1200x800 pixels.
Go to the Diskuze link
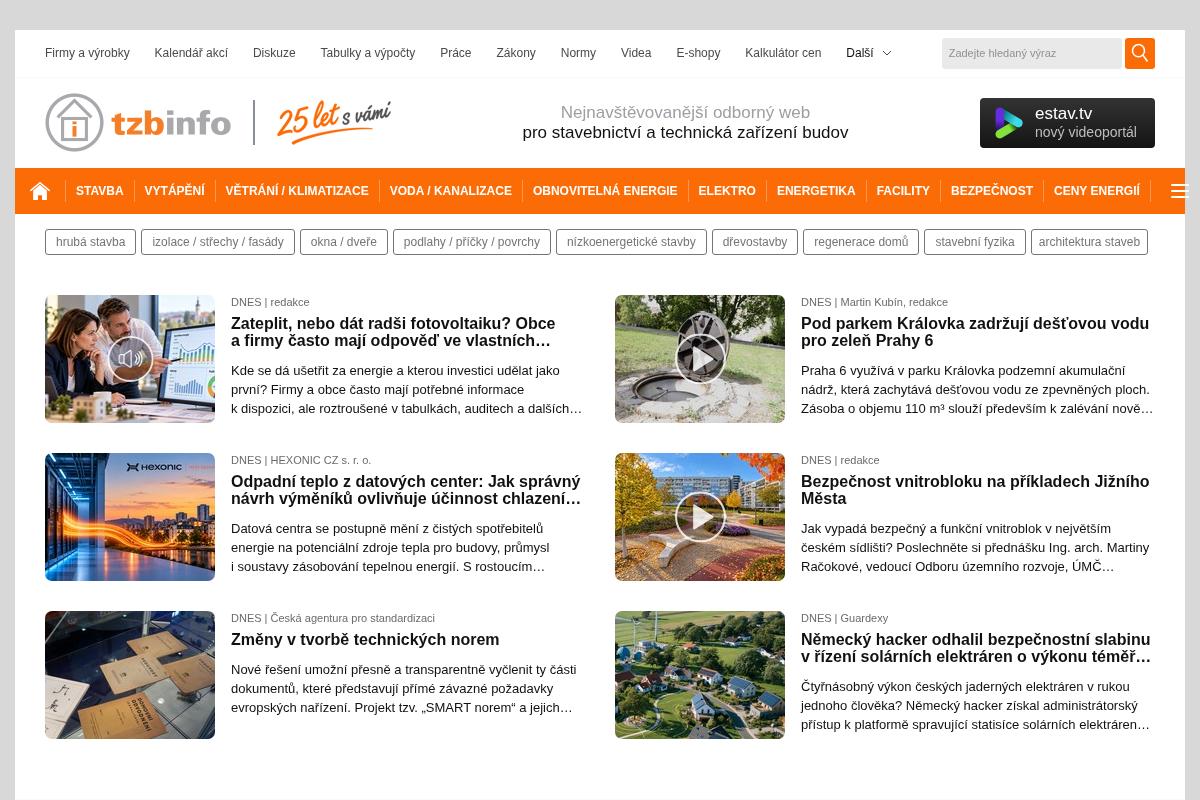point(274,53)
